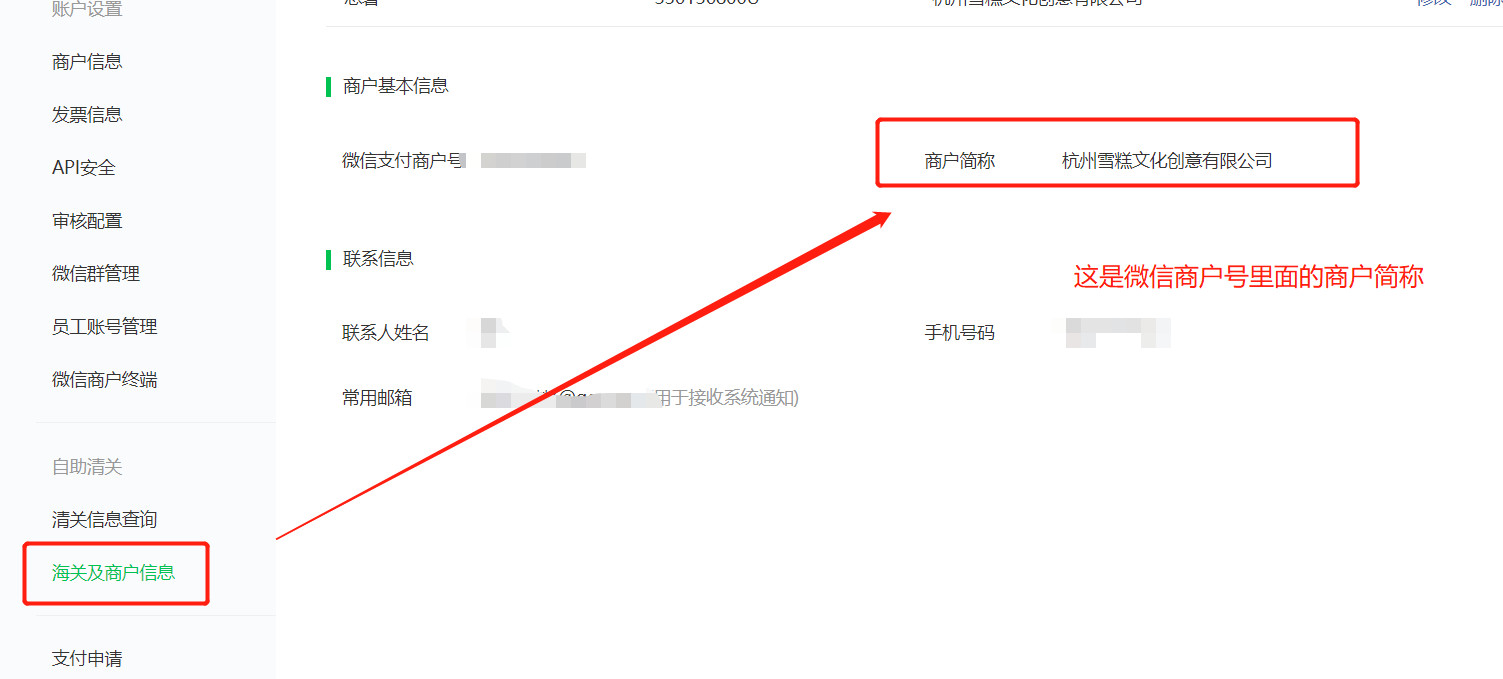Click the red annotation text 这是微信商户号里面的商户简称
This screenshot has height=679, width=1503.
(1249, 277)
